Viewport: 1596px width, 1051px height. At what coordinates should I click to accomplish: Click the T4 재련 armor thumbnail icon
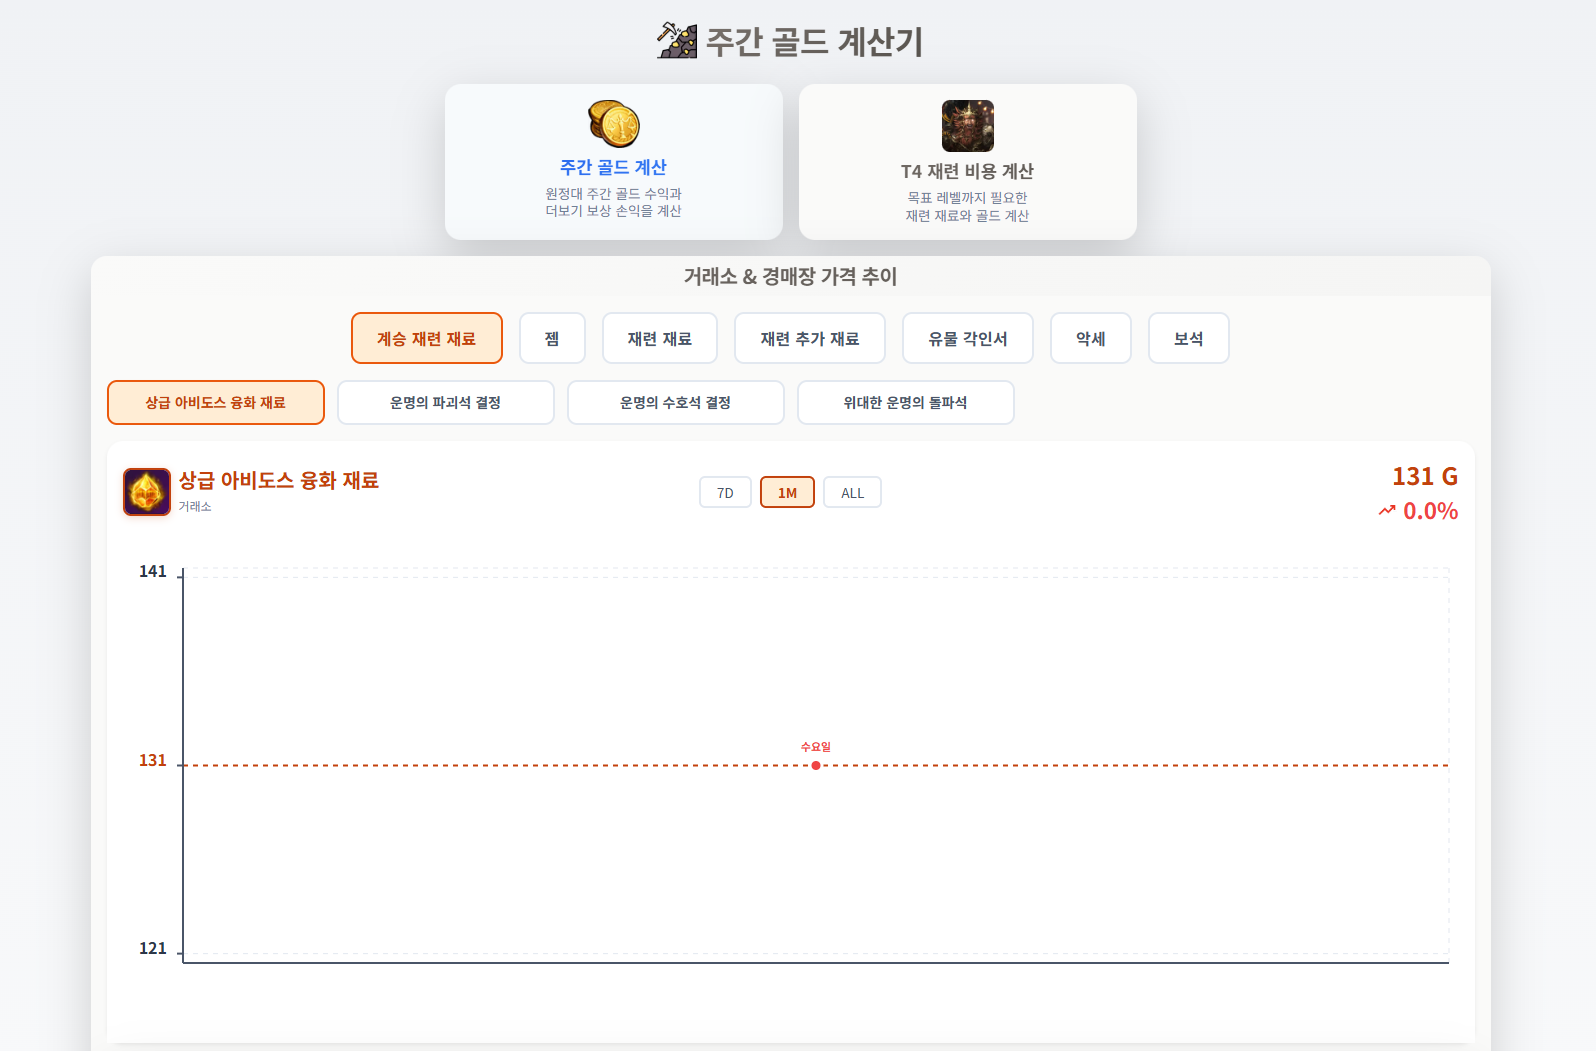[967, 126]
